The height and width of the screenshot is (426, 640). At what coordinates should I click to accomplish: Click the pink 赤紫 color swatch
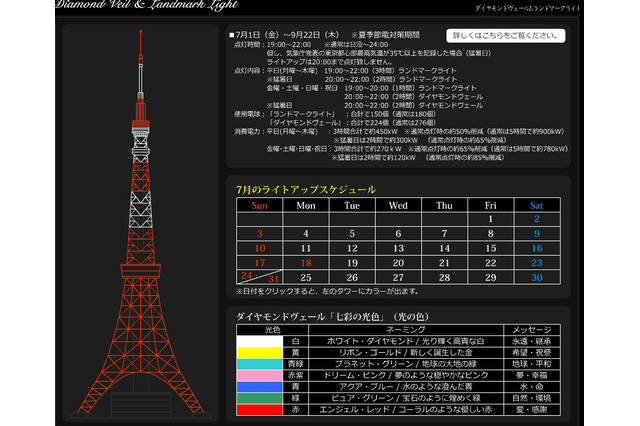[260, 375]
